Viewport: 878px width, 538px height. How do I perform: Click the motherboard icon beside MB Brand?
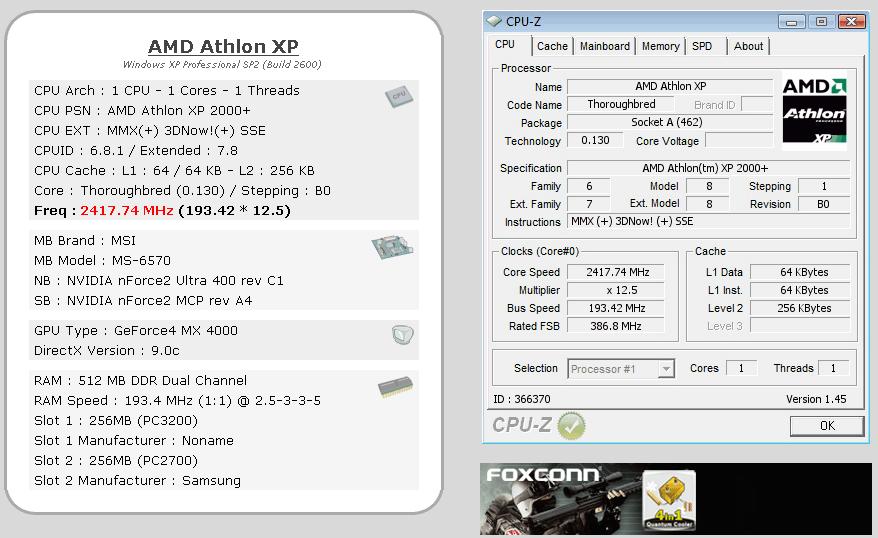point(393,247)
